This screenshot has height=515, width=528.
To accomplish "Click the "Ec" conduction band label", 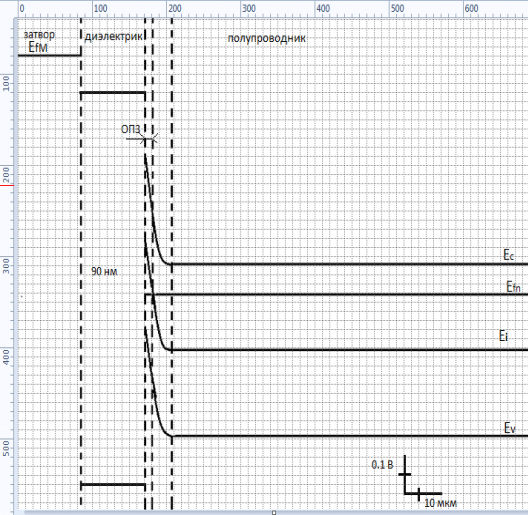I will click(x=508, y=255).
